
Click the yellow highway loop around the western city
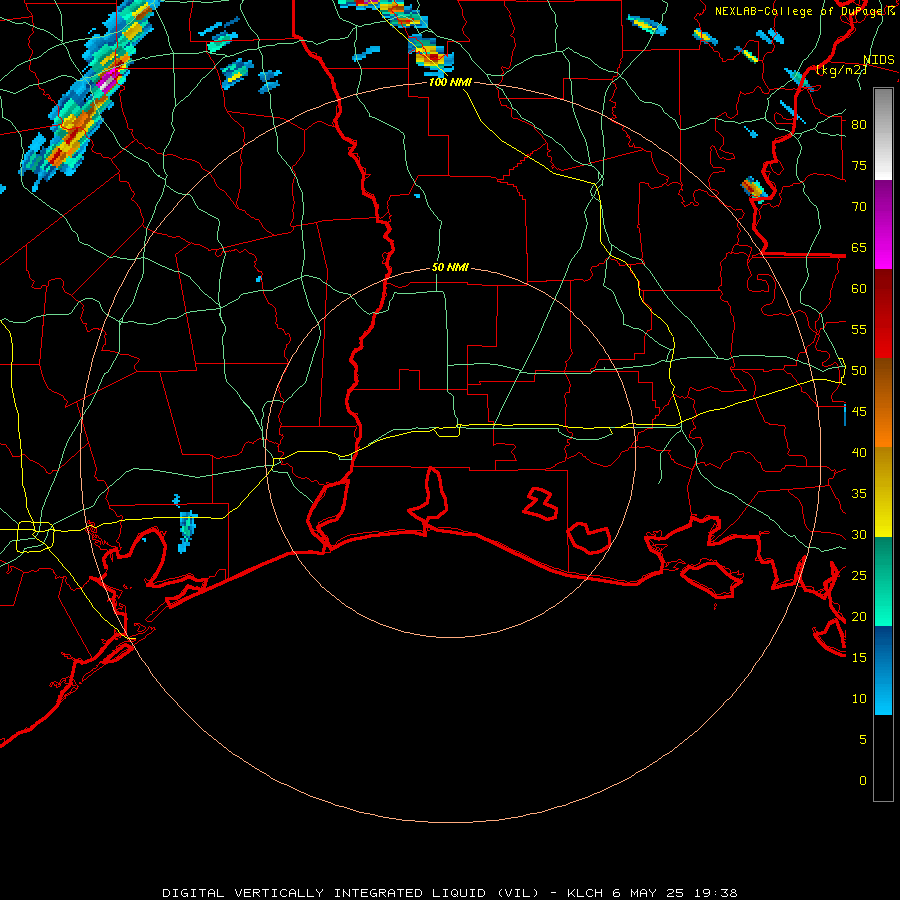(x=35, y=536)
